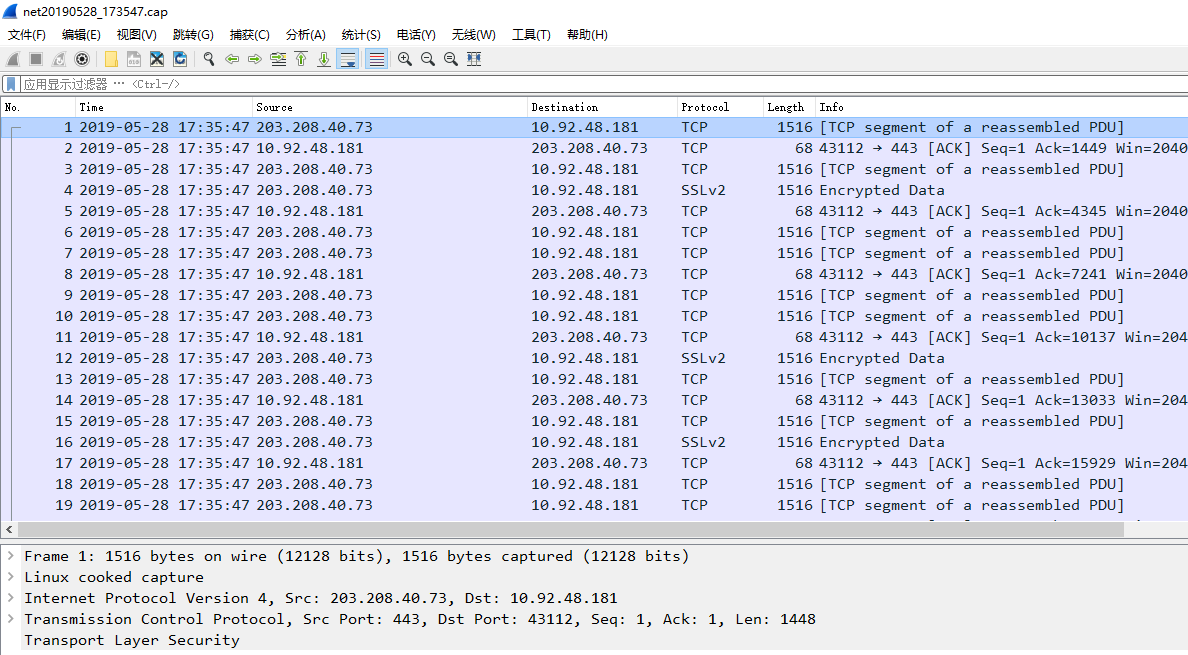Screen dimensions: 1188x655
Task: Click the Go to specified packet icon
Action: point(278,59)
